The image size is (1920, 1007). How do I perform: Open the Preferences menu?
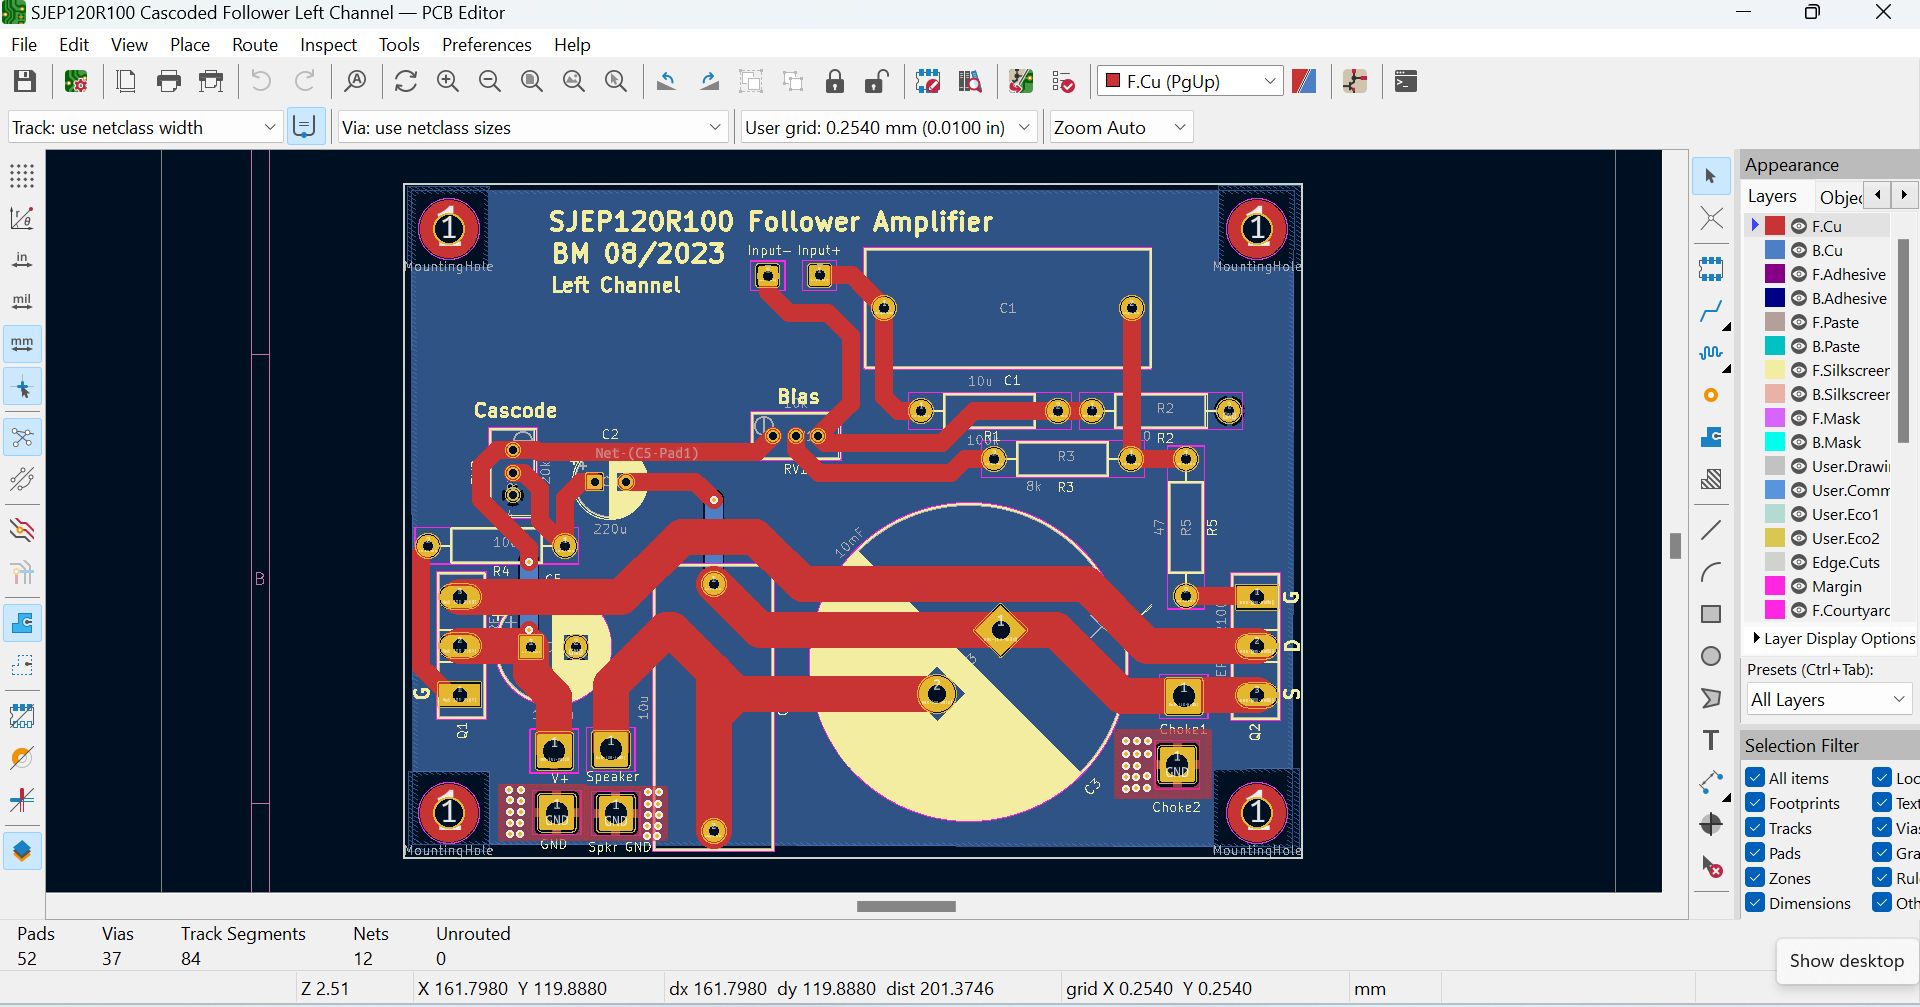pos(487,45)
